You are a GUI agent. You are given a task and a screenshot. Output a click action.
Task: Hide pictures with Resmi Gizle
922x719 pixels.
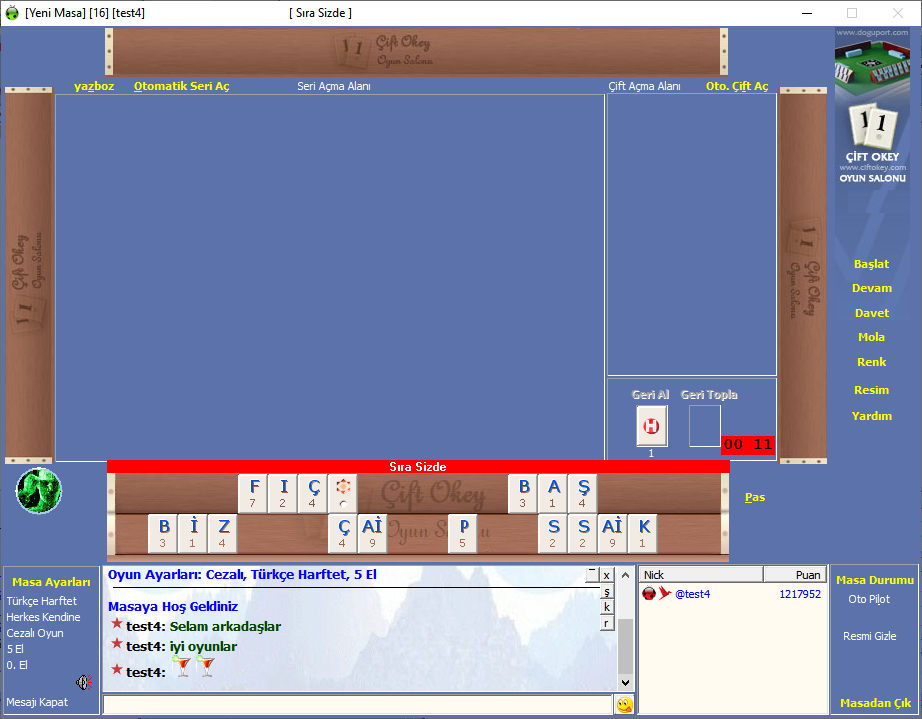point(869,636)
